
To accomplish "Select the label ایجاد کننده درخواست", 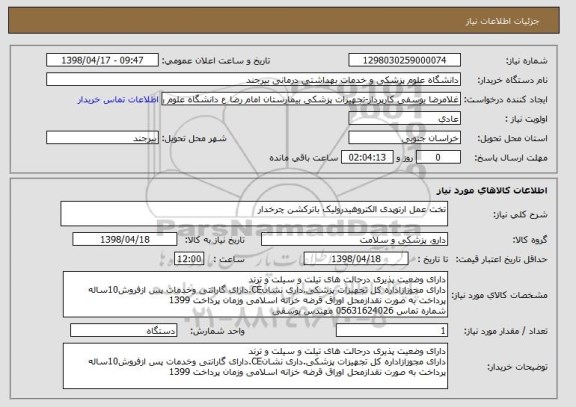I will coord(505,100).
